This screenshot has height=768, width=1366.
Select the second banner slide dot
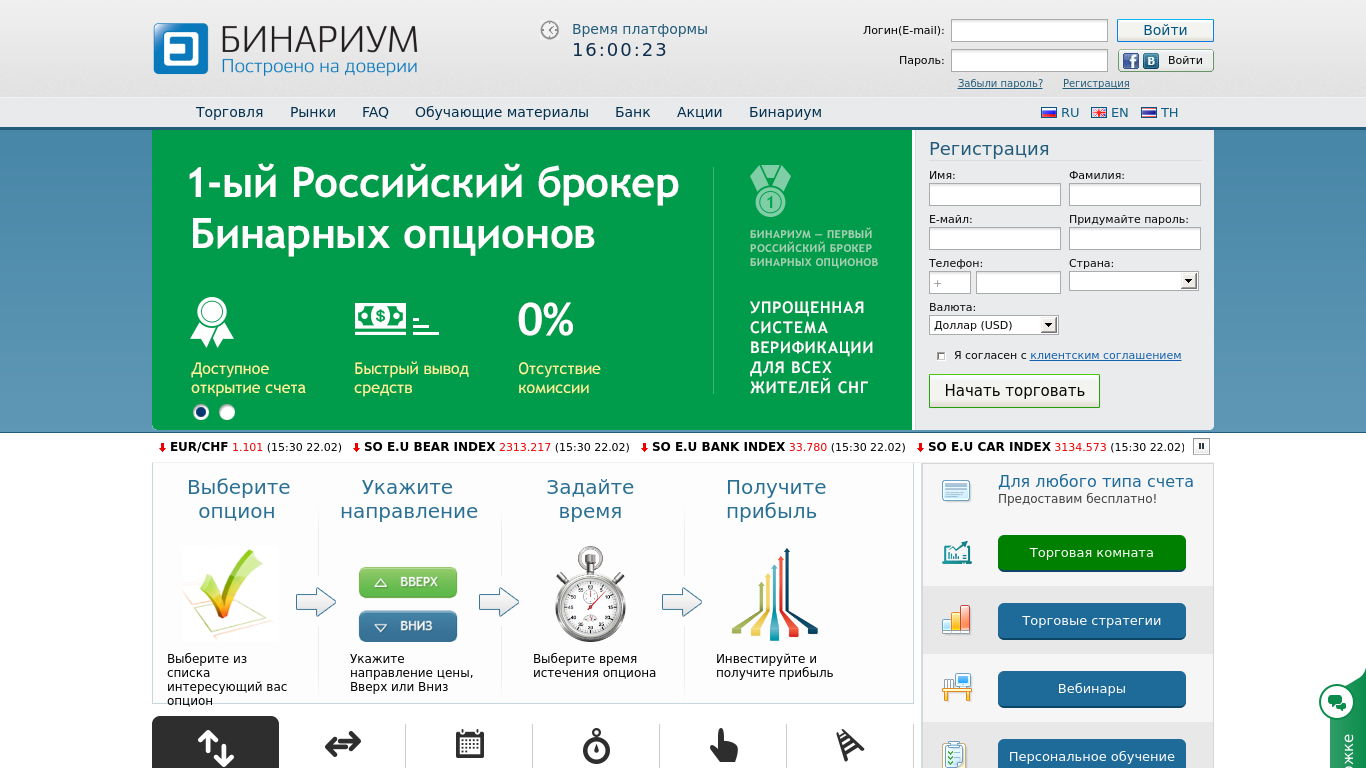[227, 412]
